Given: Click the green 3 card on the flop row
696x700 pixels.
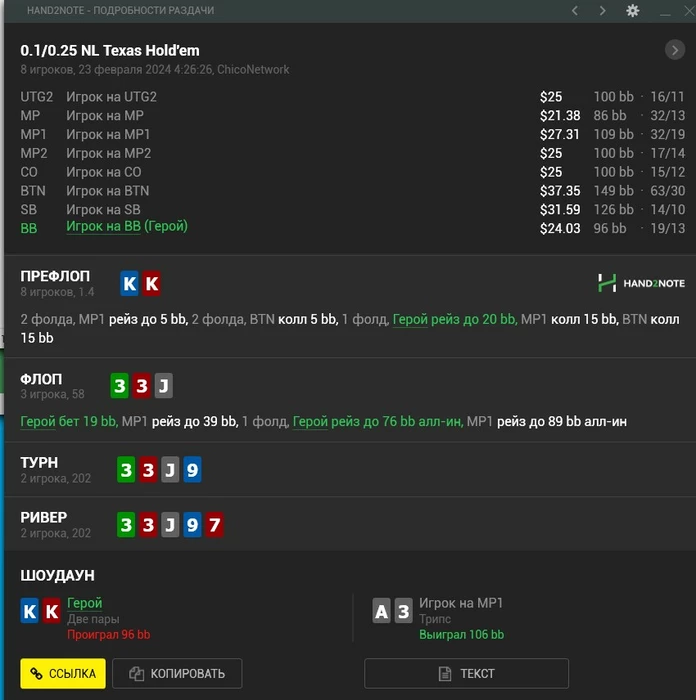Looking at the screenshot, I should tap(119, 385).
